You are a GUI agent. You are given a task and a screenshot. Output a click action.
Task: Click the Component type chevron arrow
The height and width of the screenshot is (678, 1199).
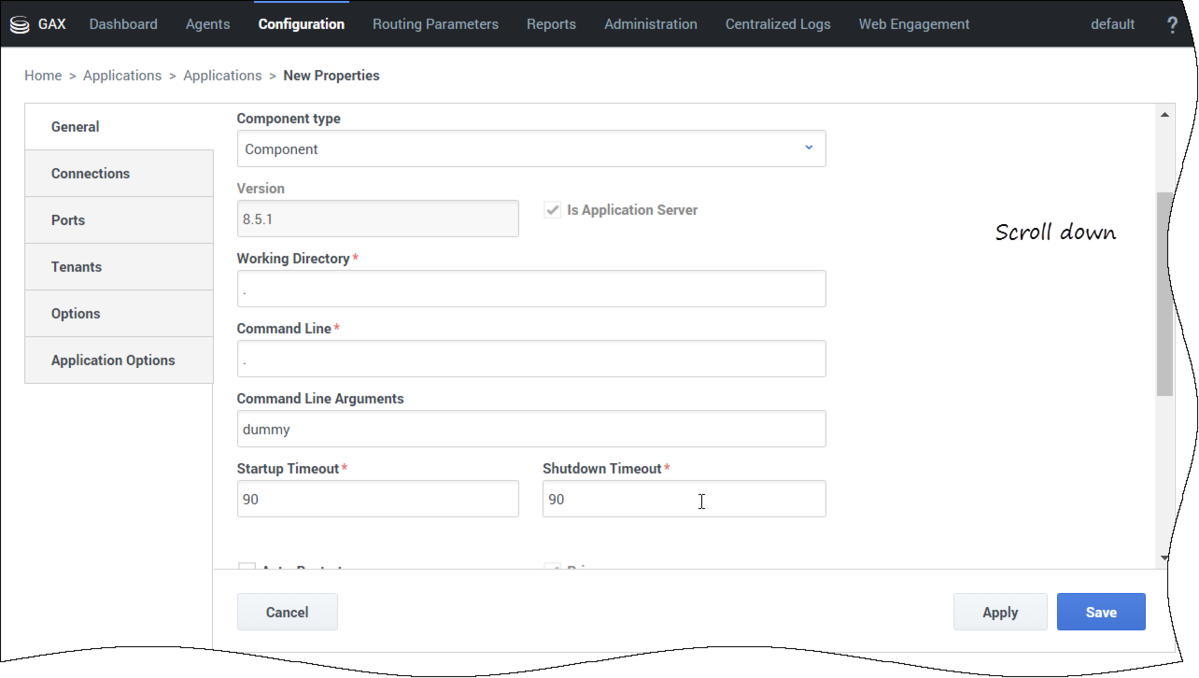point(808,148)
